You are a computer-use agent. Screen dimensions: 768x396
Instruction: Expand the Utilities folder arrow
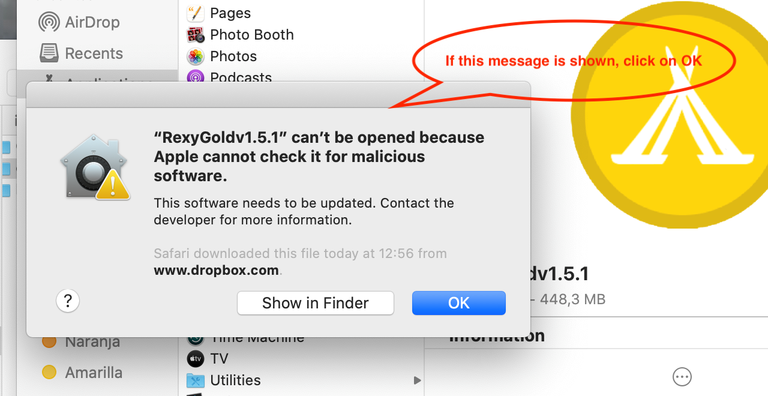(417, 380)
